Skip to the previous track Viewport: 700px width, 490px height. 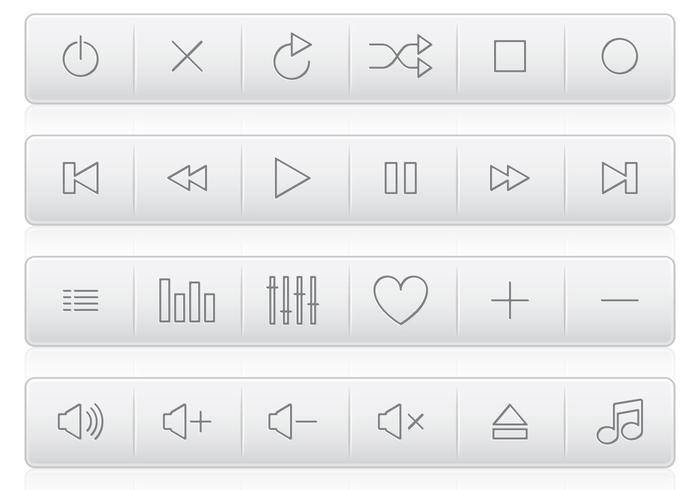[81, 178]
